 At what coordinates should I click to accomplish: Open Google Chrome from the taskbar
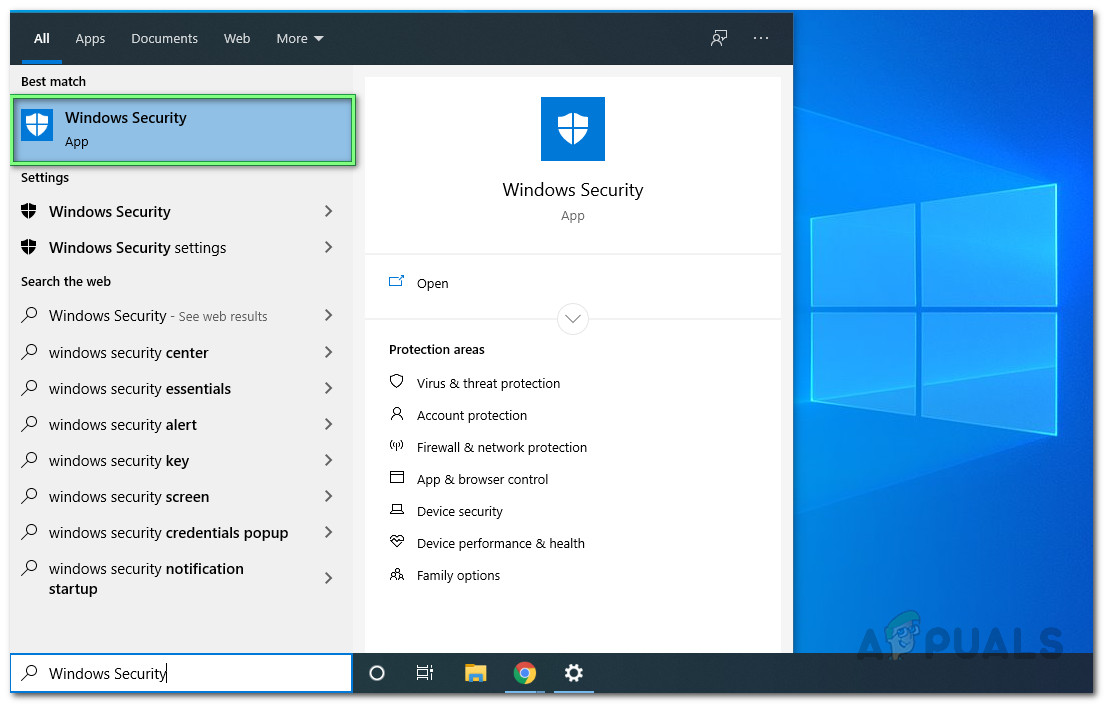coord(525,673)
